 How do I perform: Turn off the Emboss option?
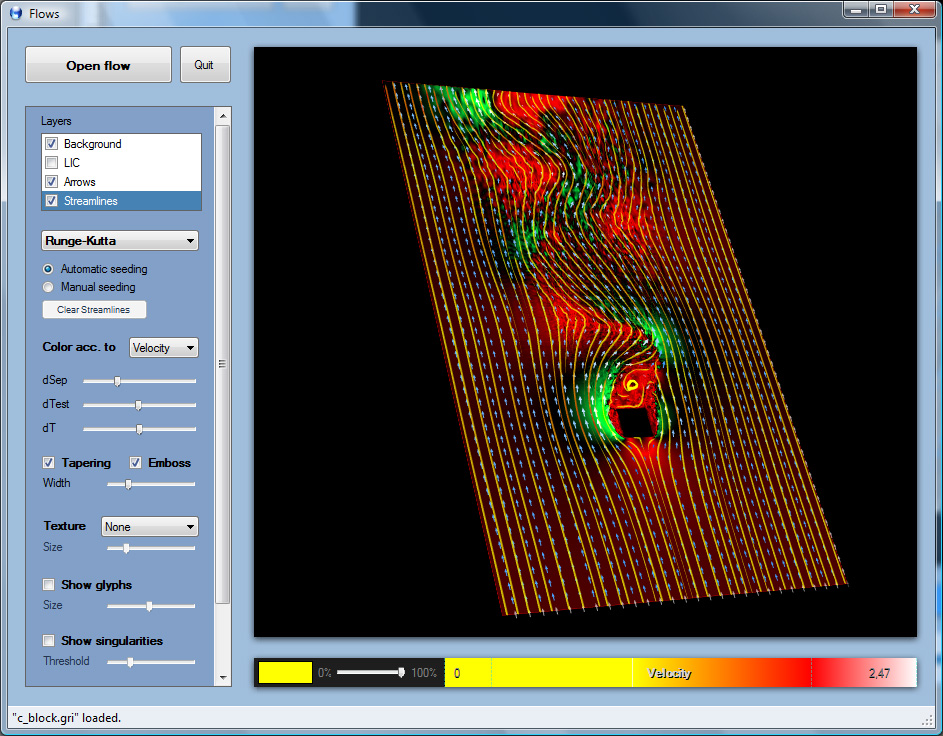[136, 463]
